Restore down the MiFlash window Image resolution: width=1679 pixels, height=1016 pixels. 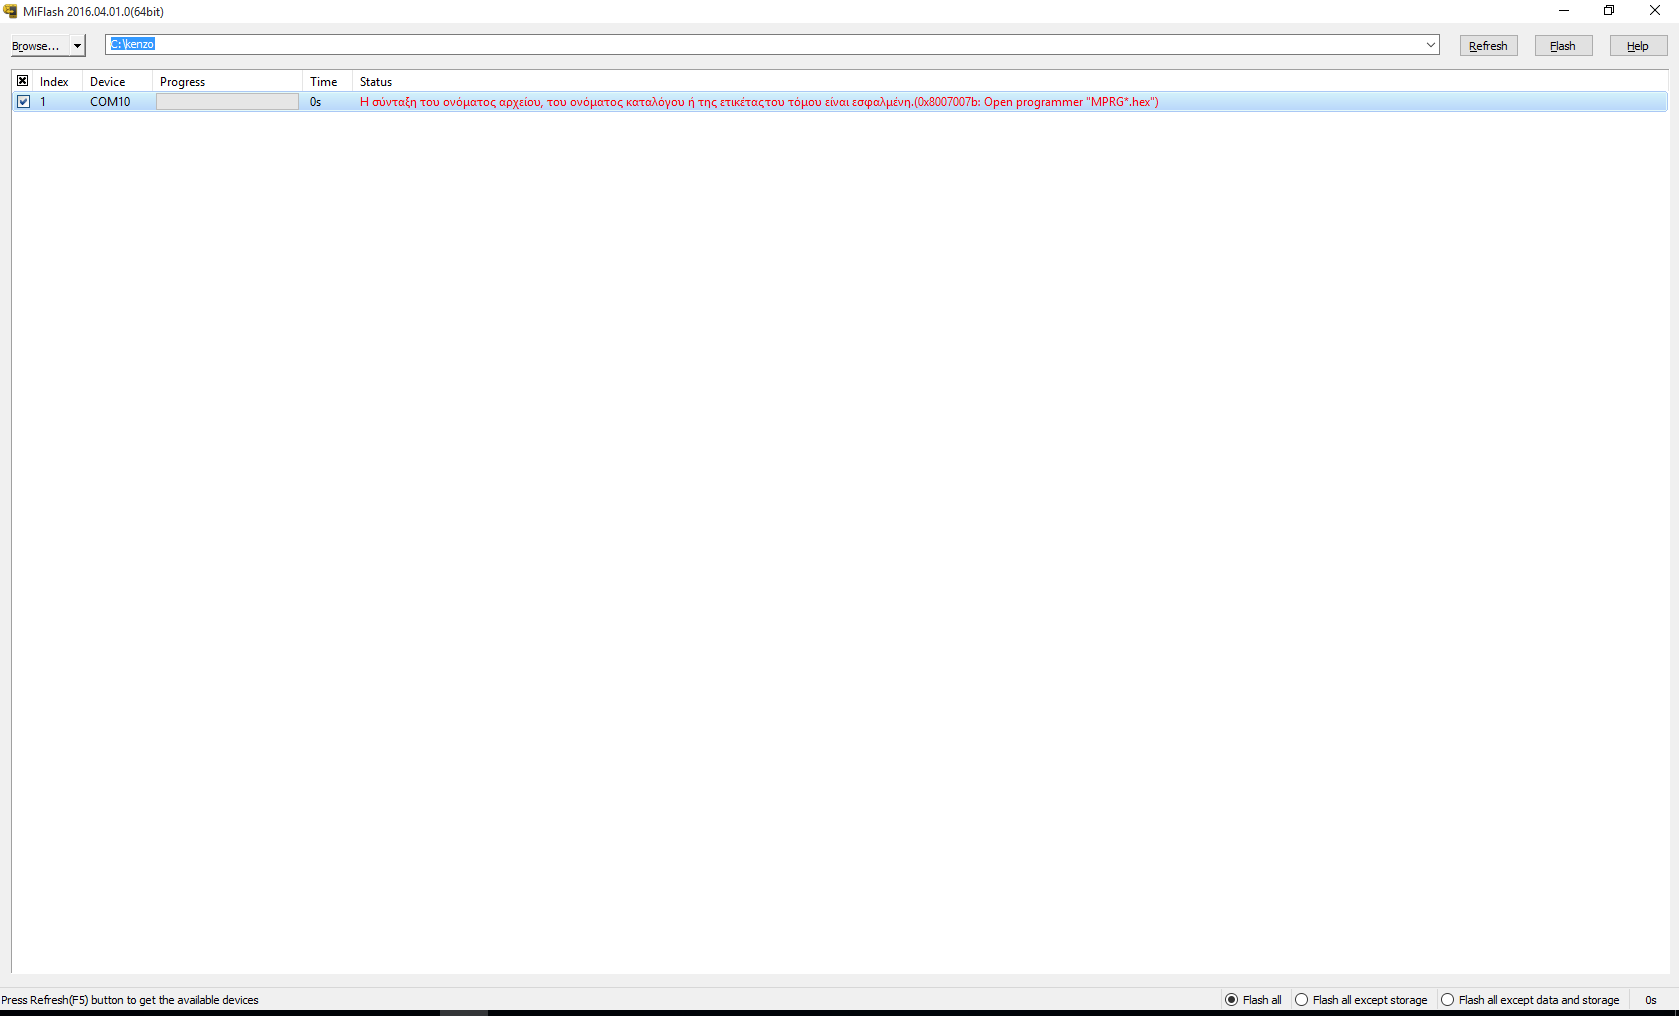coord(1609,11)
